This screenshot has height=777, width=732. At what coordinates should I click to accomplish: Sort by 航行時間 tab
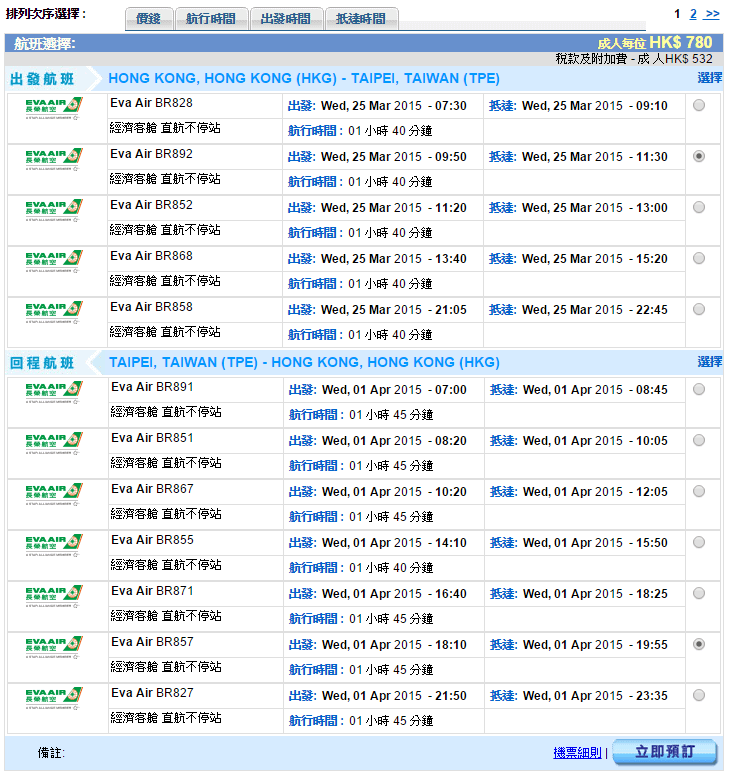click(211, 19)
